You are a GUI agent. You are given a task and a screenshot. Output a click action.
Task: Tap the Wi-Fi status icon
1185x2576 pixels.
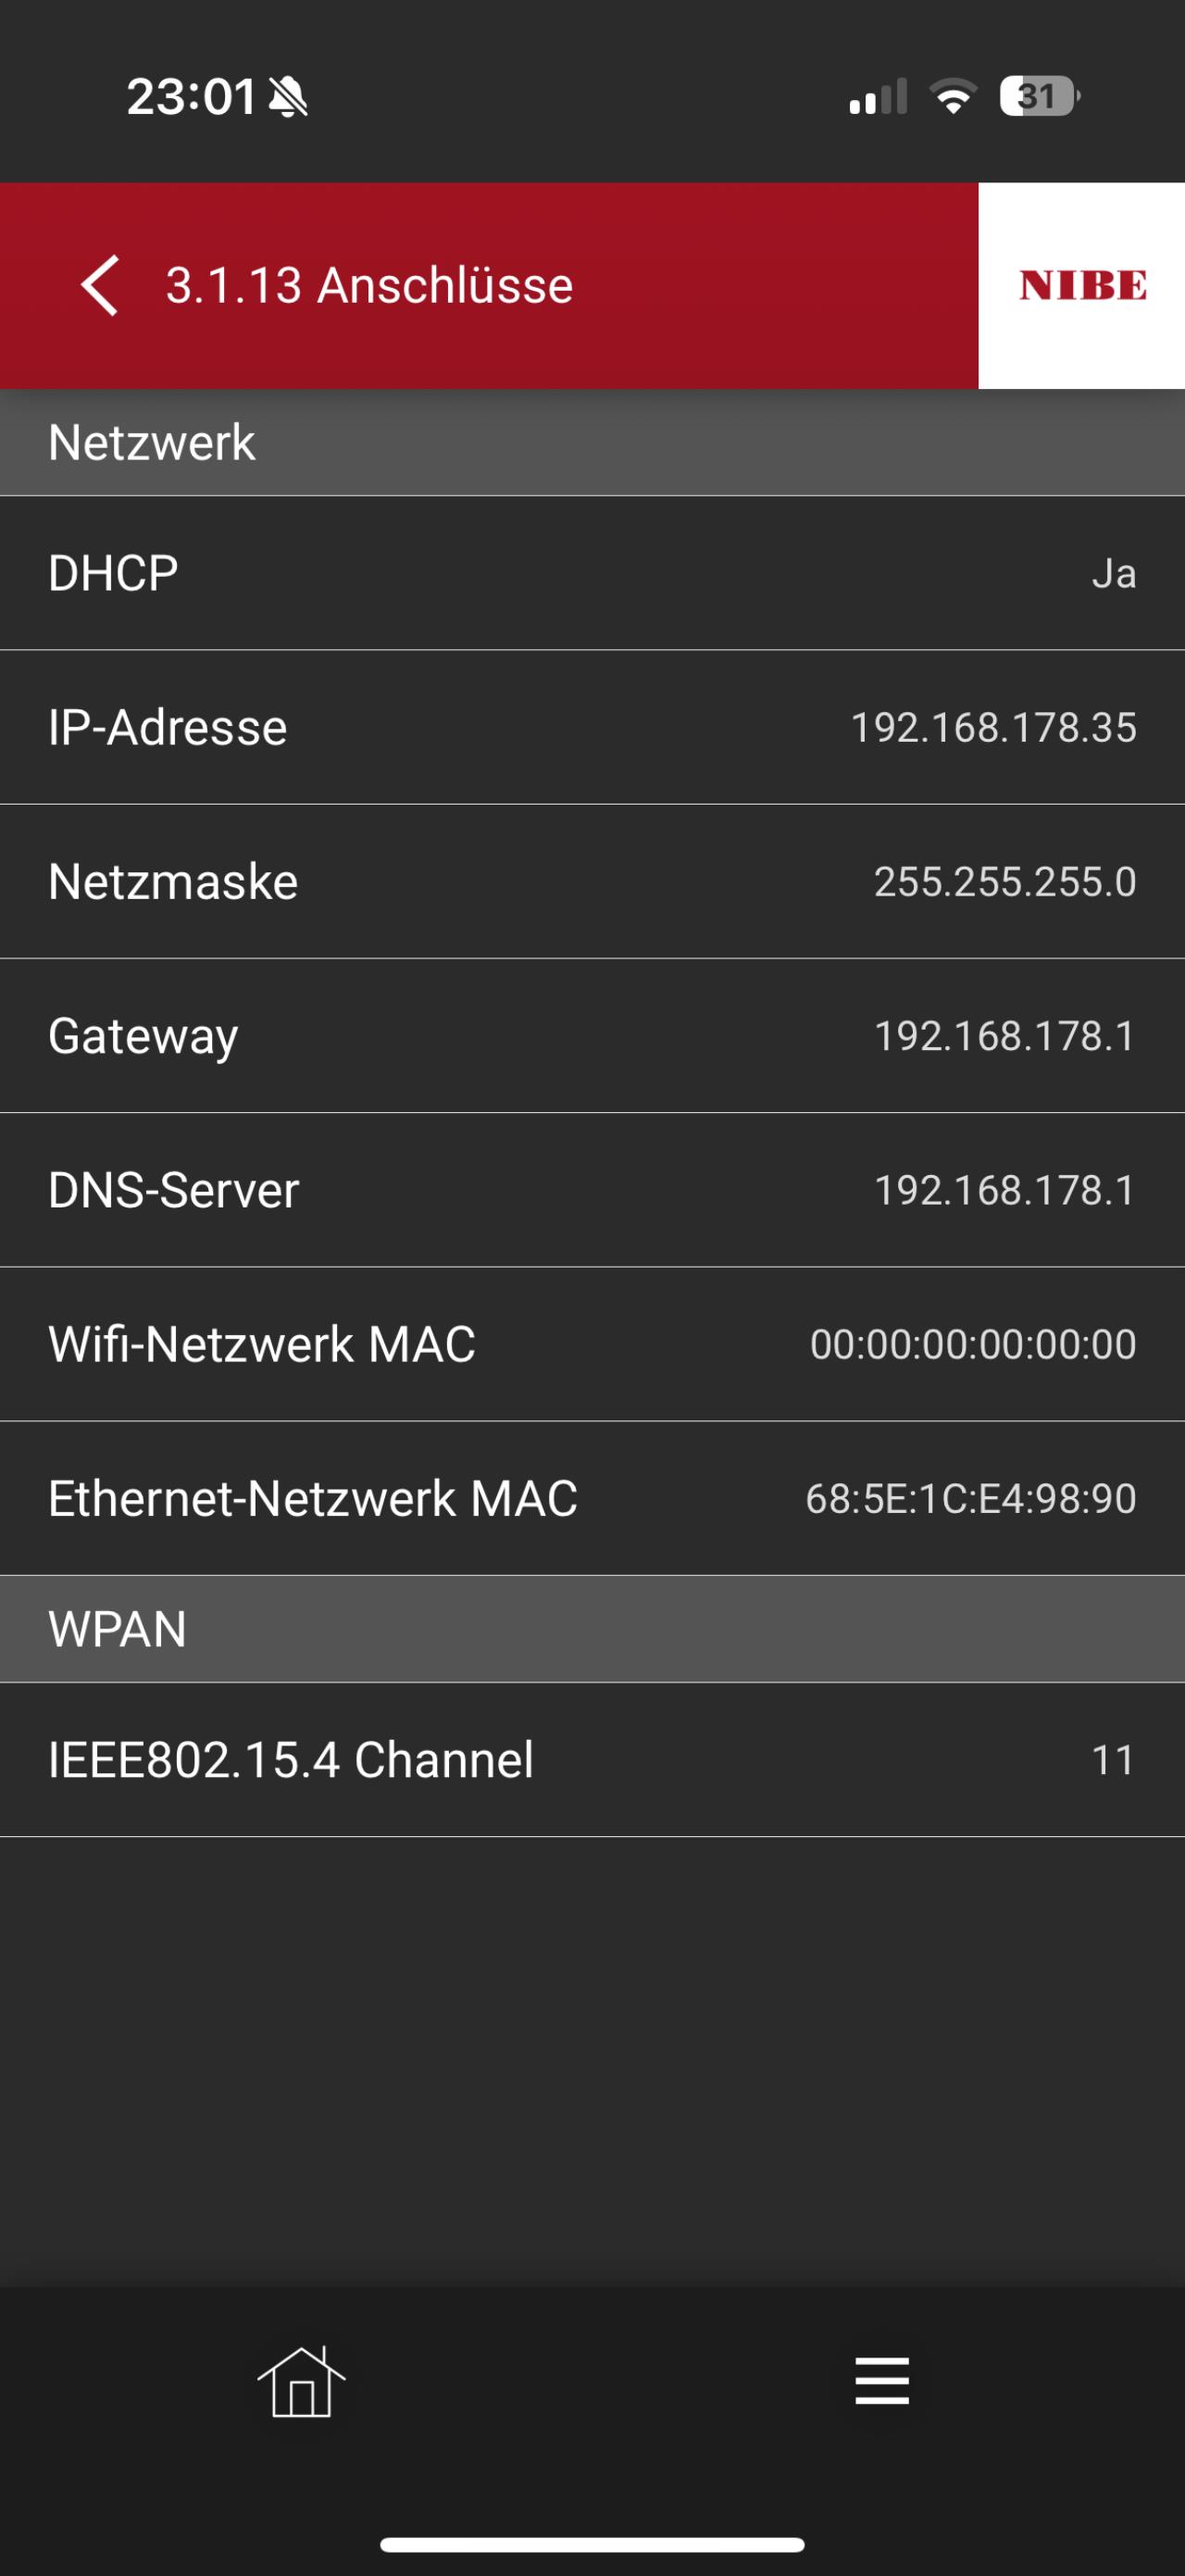(x=953, y=97)
